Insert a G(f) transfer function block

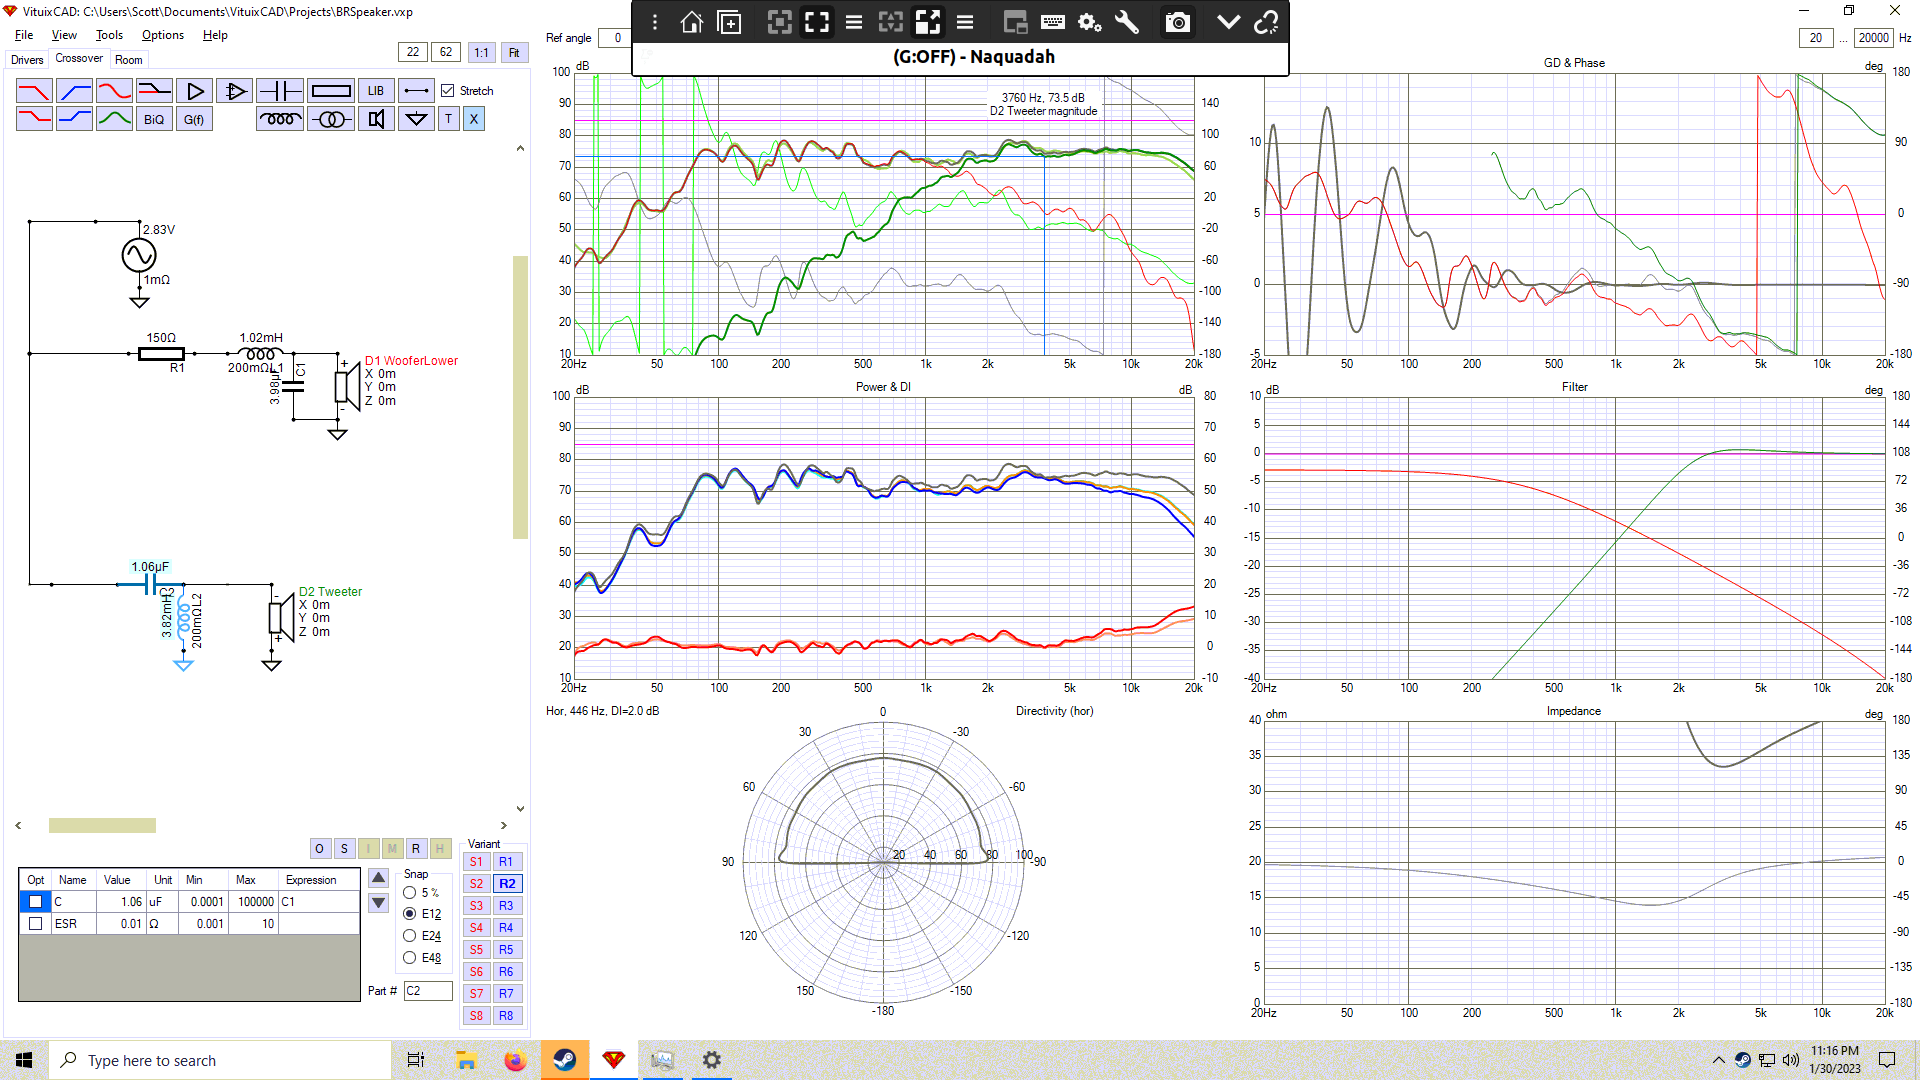click(195, 119)
